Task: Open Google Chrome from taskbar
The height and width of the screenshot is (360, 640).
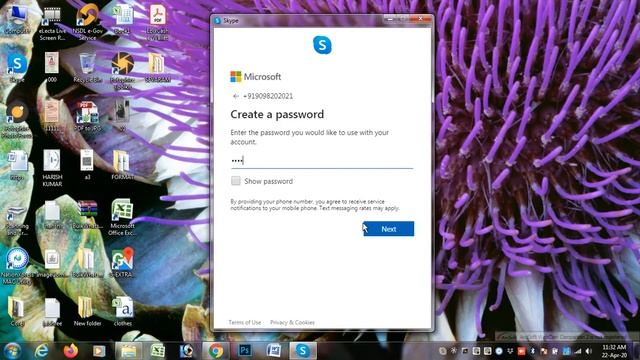Action: [x=216, y=351]
